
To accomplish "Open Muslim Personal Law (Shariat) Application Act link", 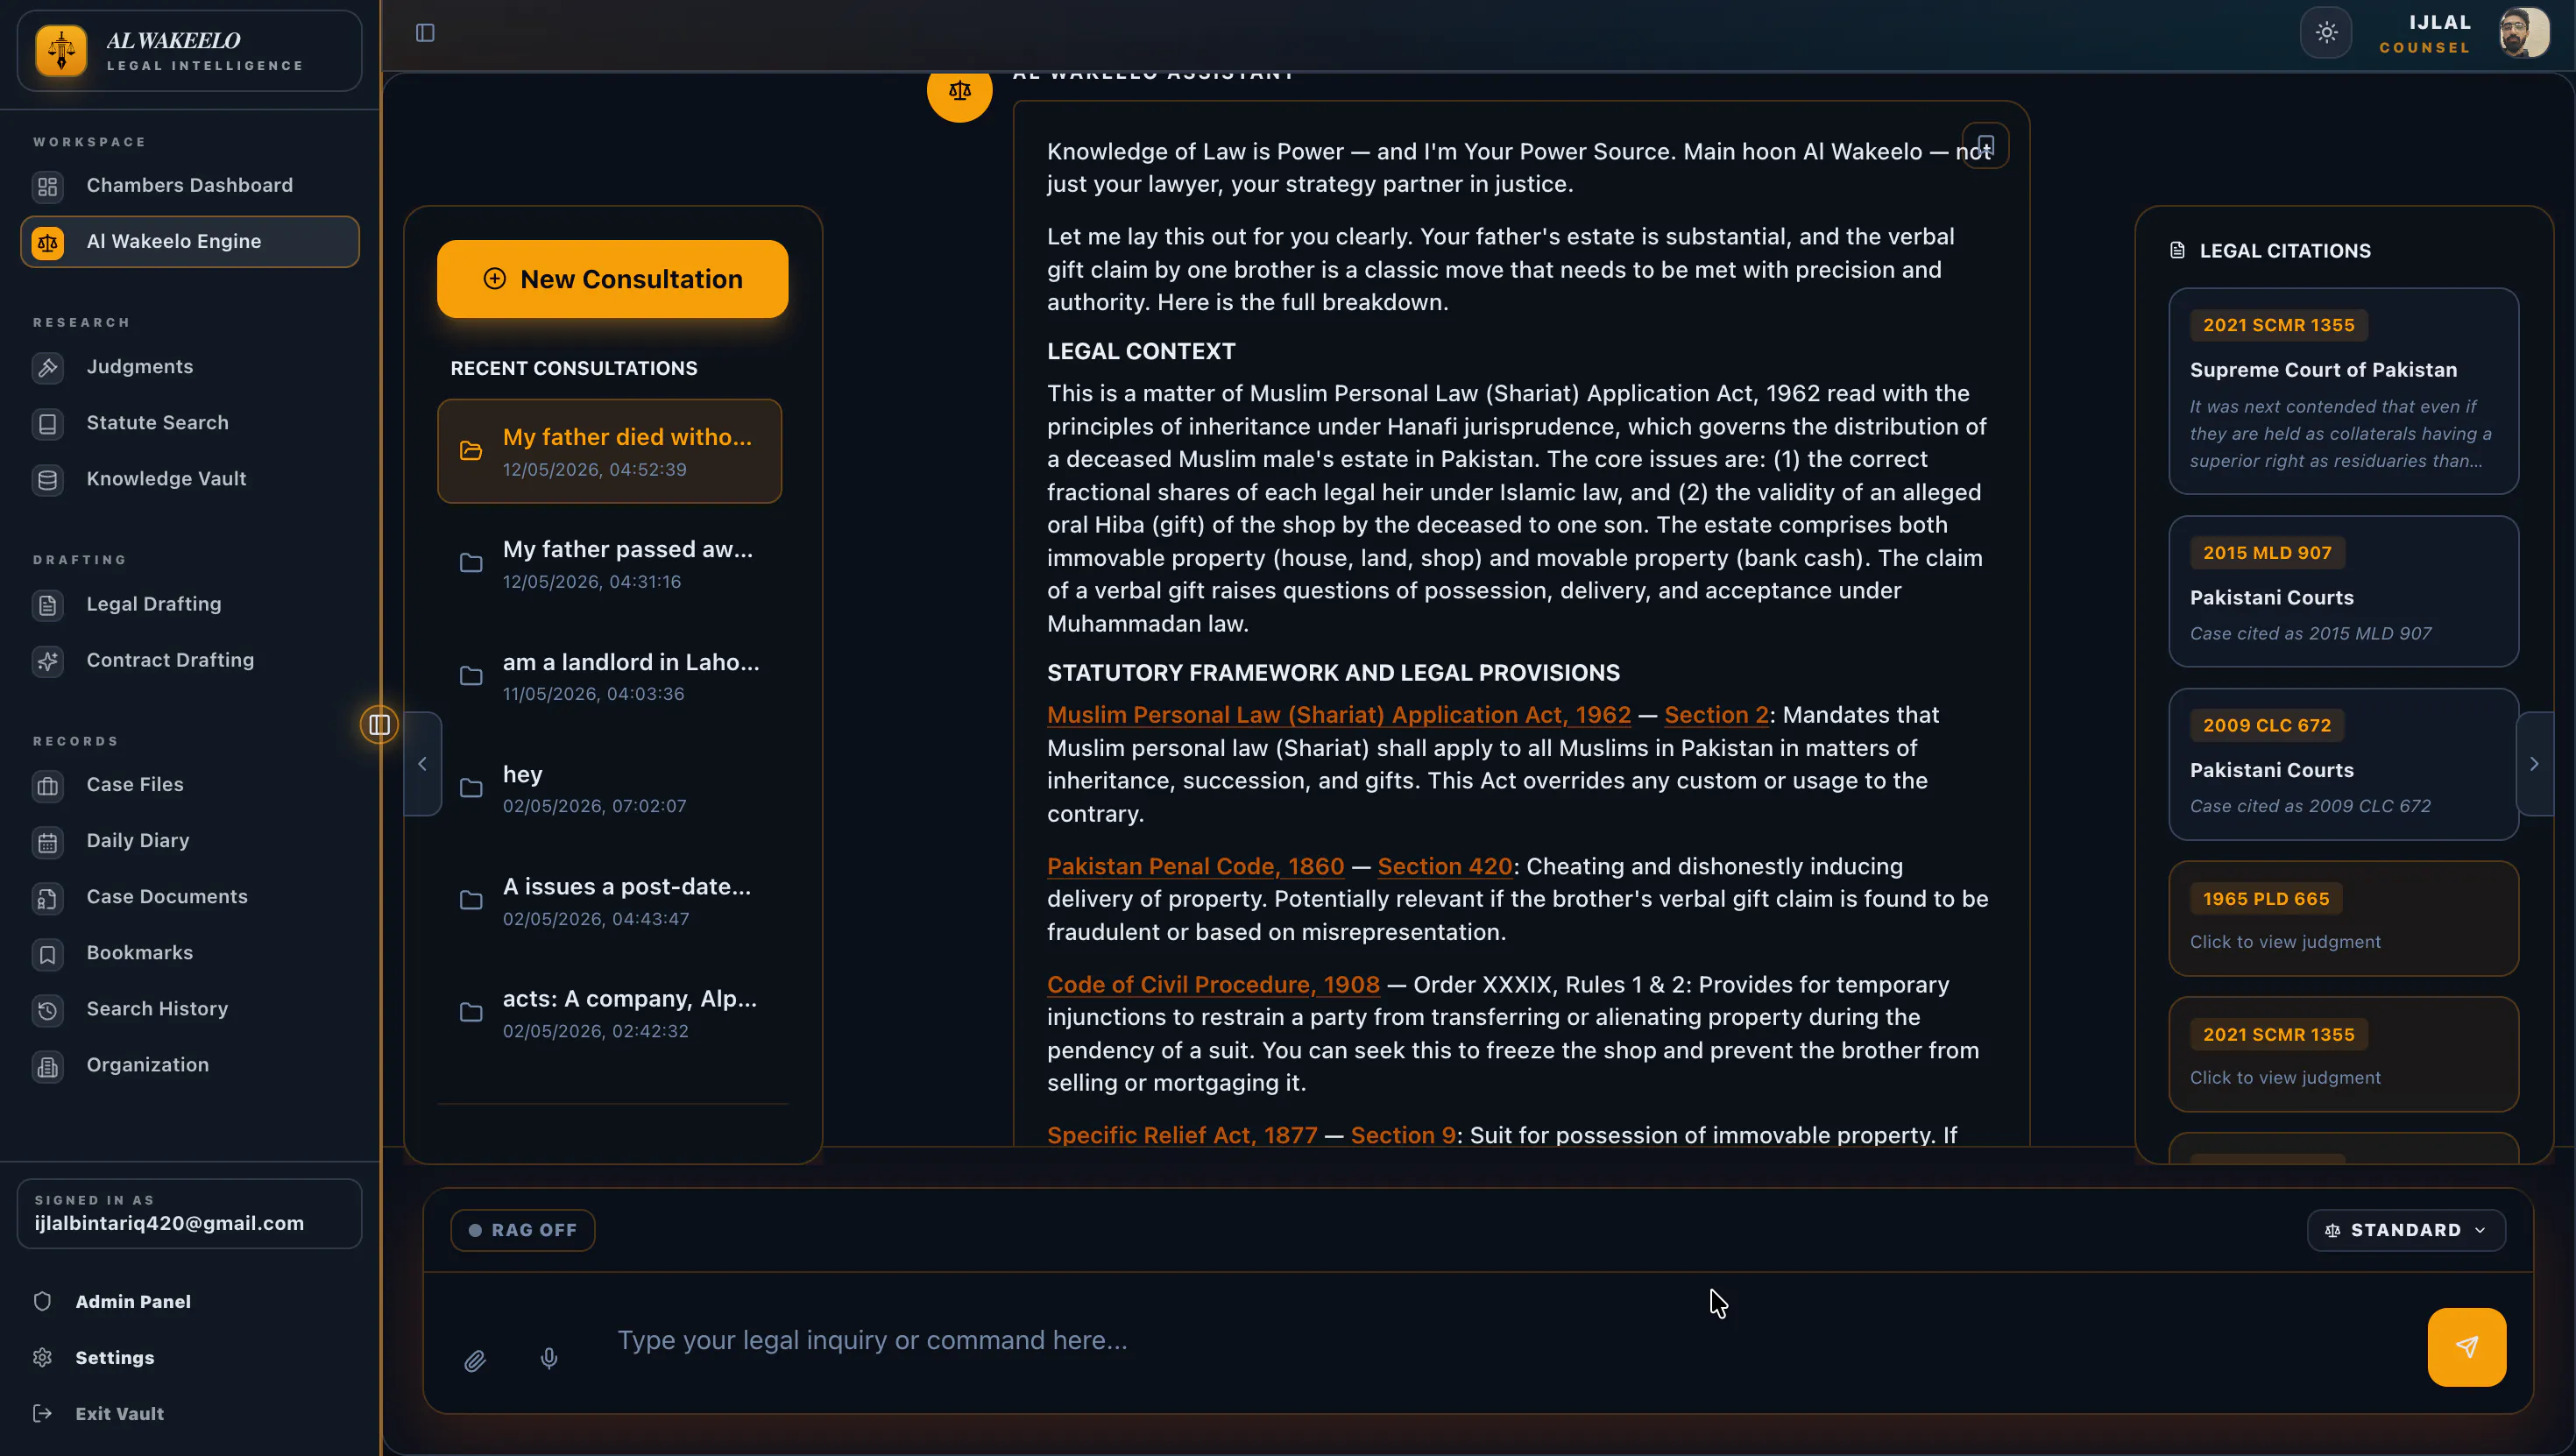I will pos(1338,715).
